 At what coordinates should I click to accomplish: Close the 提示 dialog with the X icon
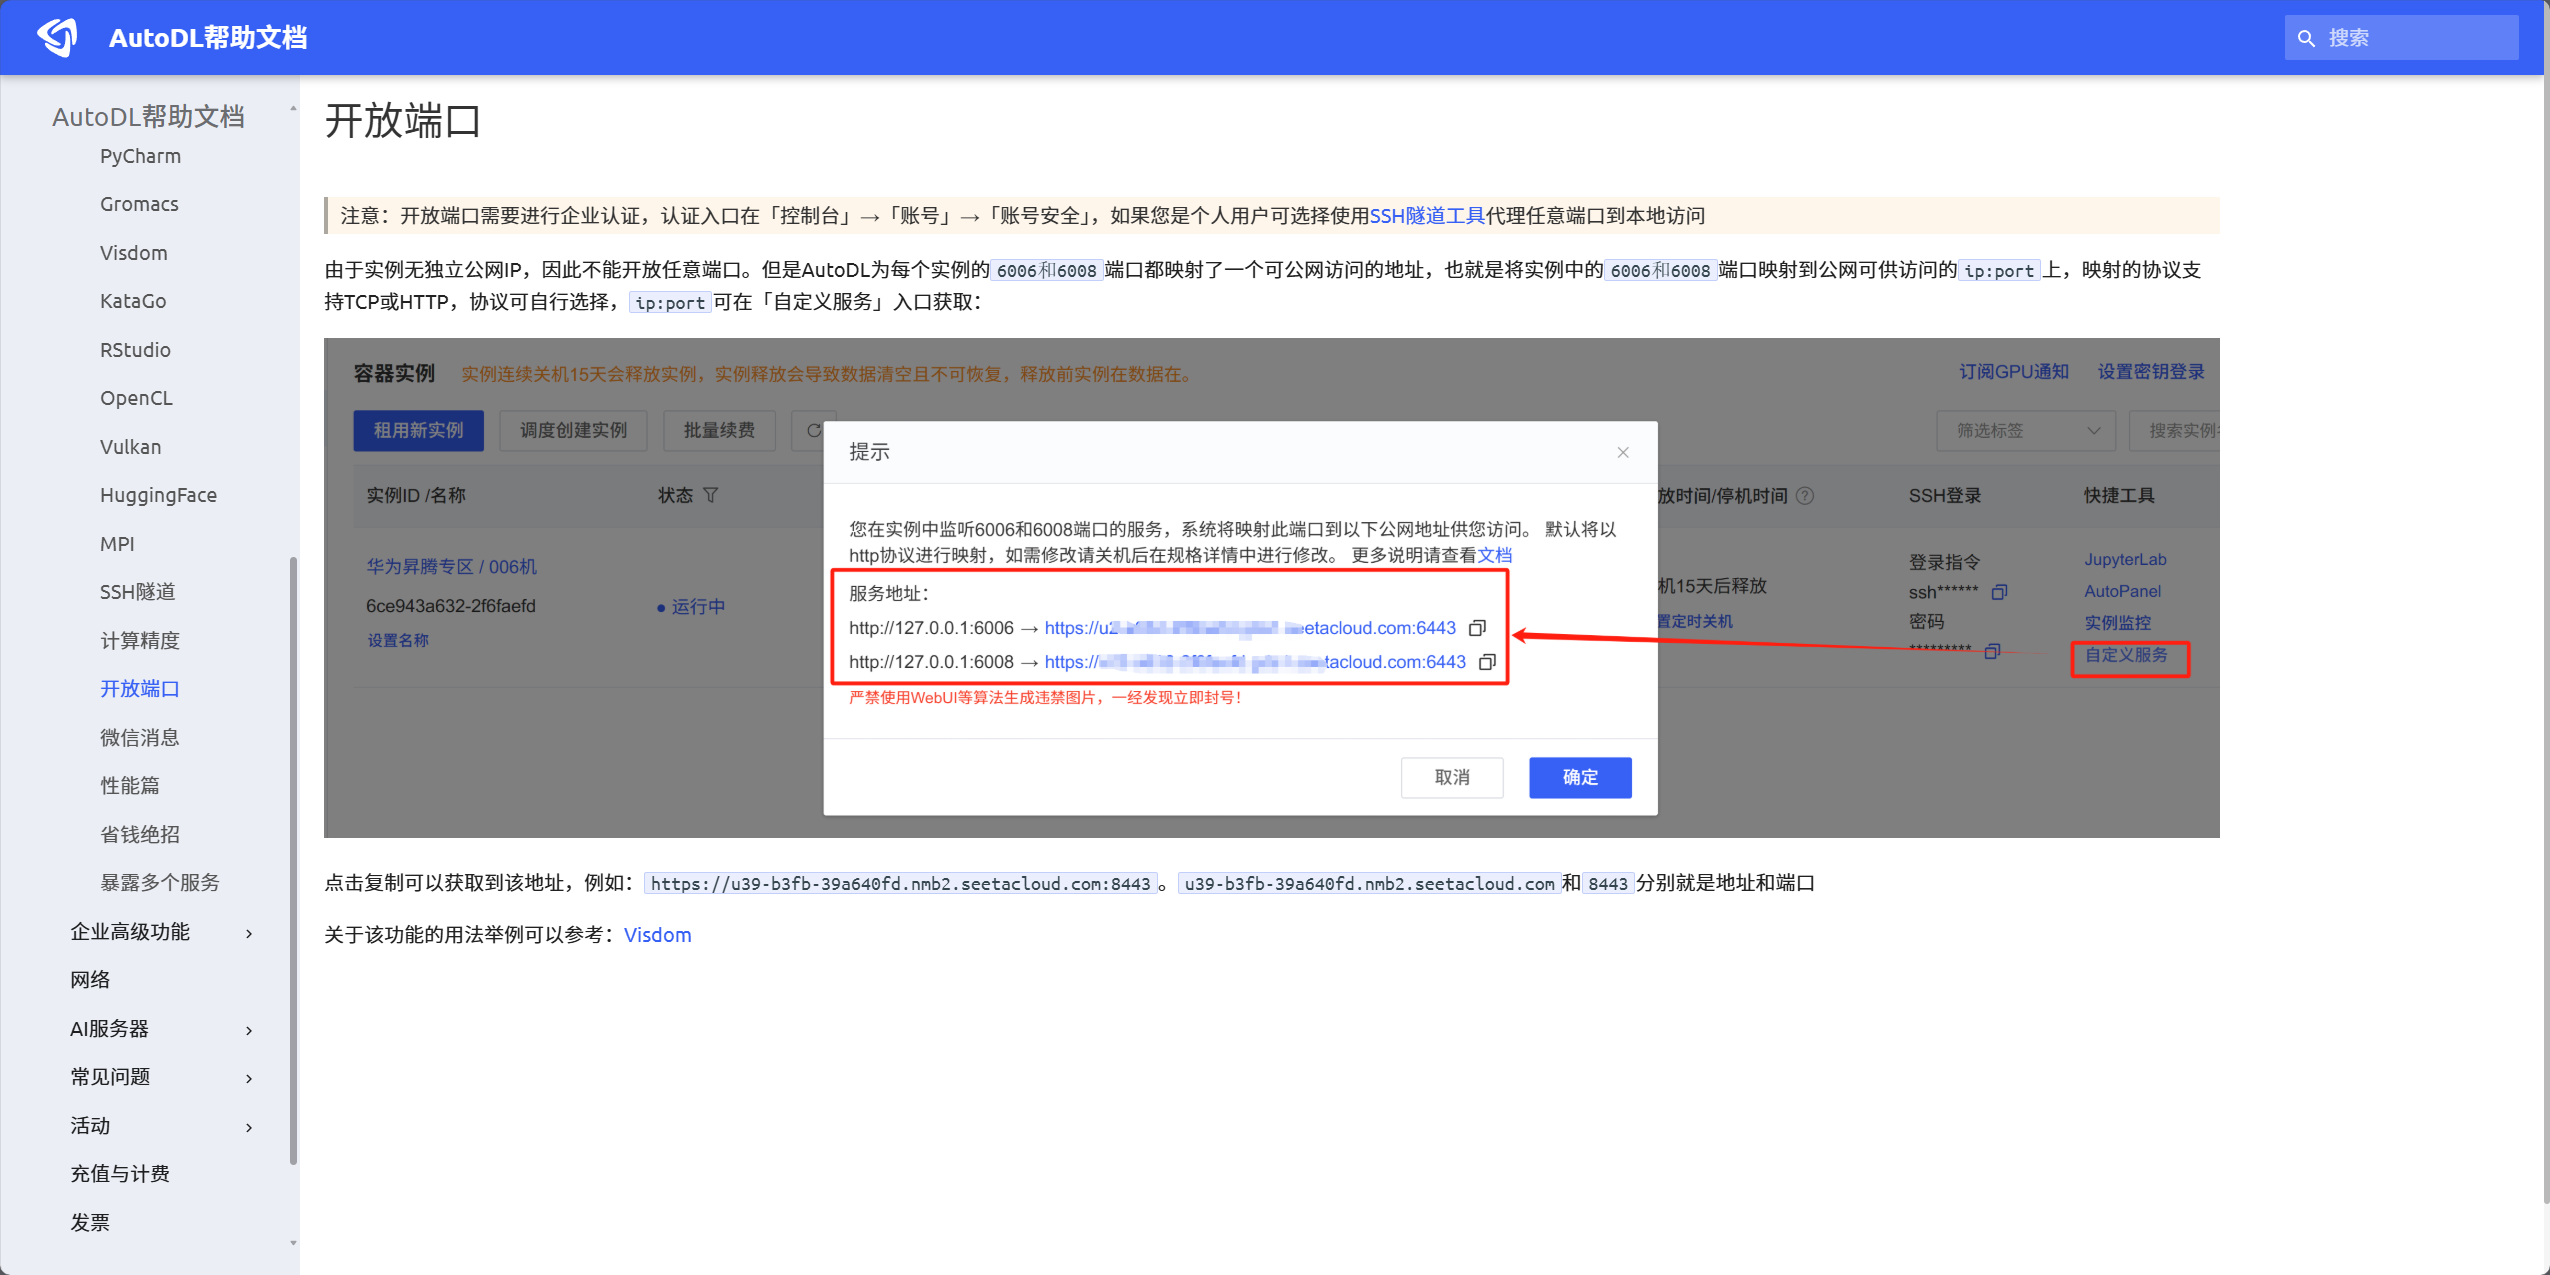coord(1621,452)
